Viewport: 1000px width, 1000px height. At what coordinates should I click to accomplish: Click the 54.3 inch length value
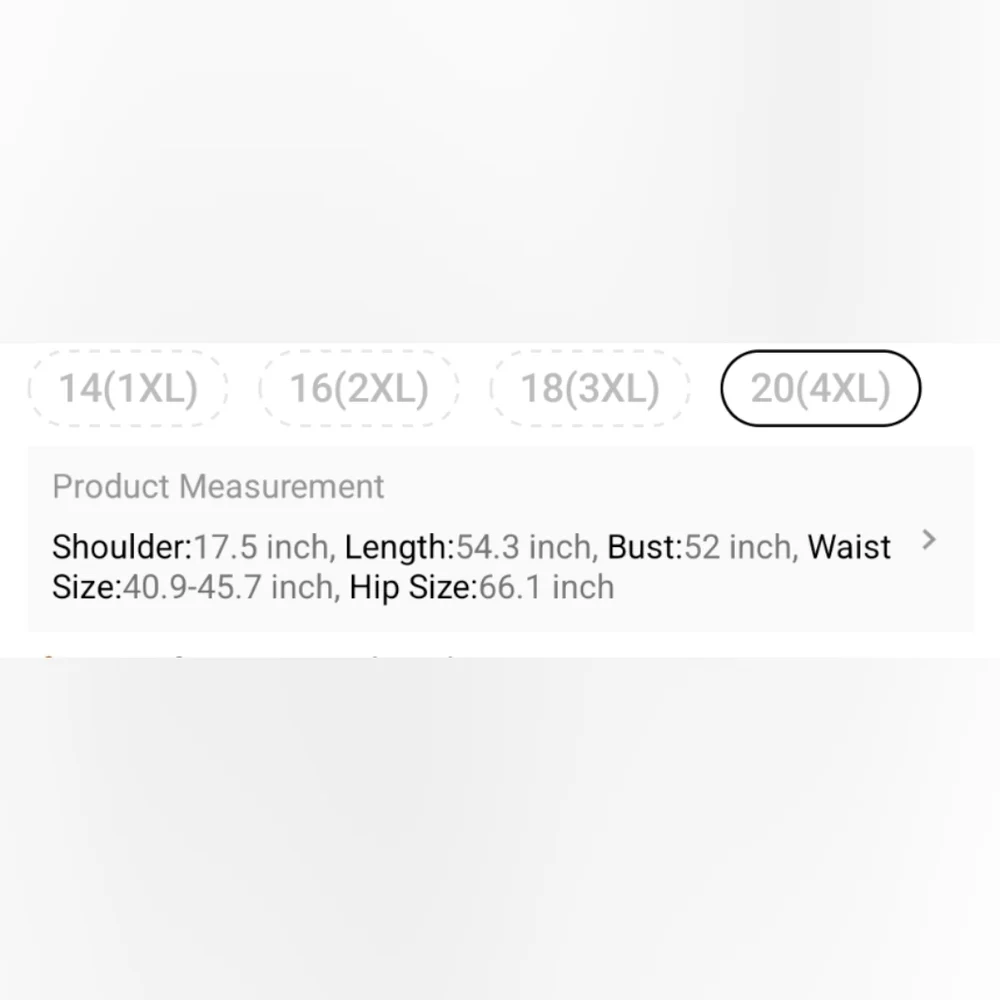point(526,547)
